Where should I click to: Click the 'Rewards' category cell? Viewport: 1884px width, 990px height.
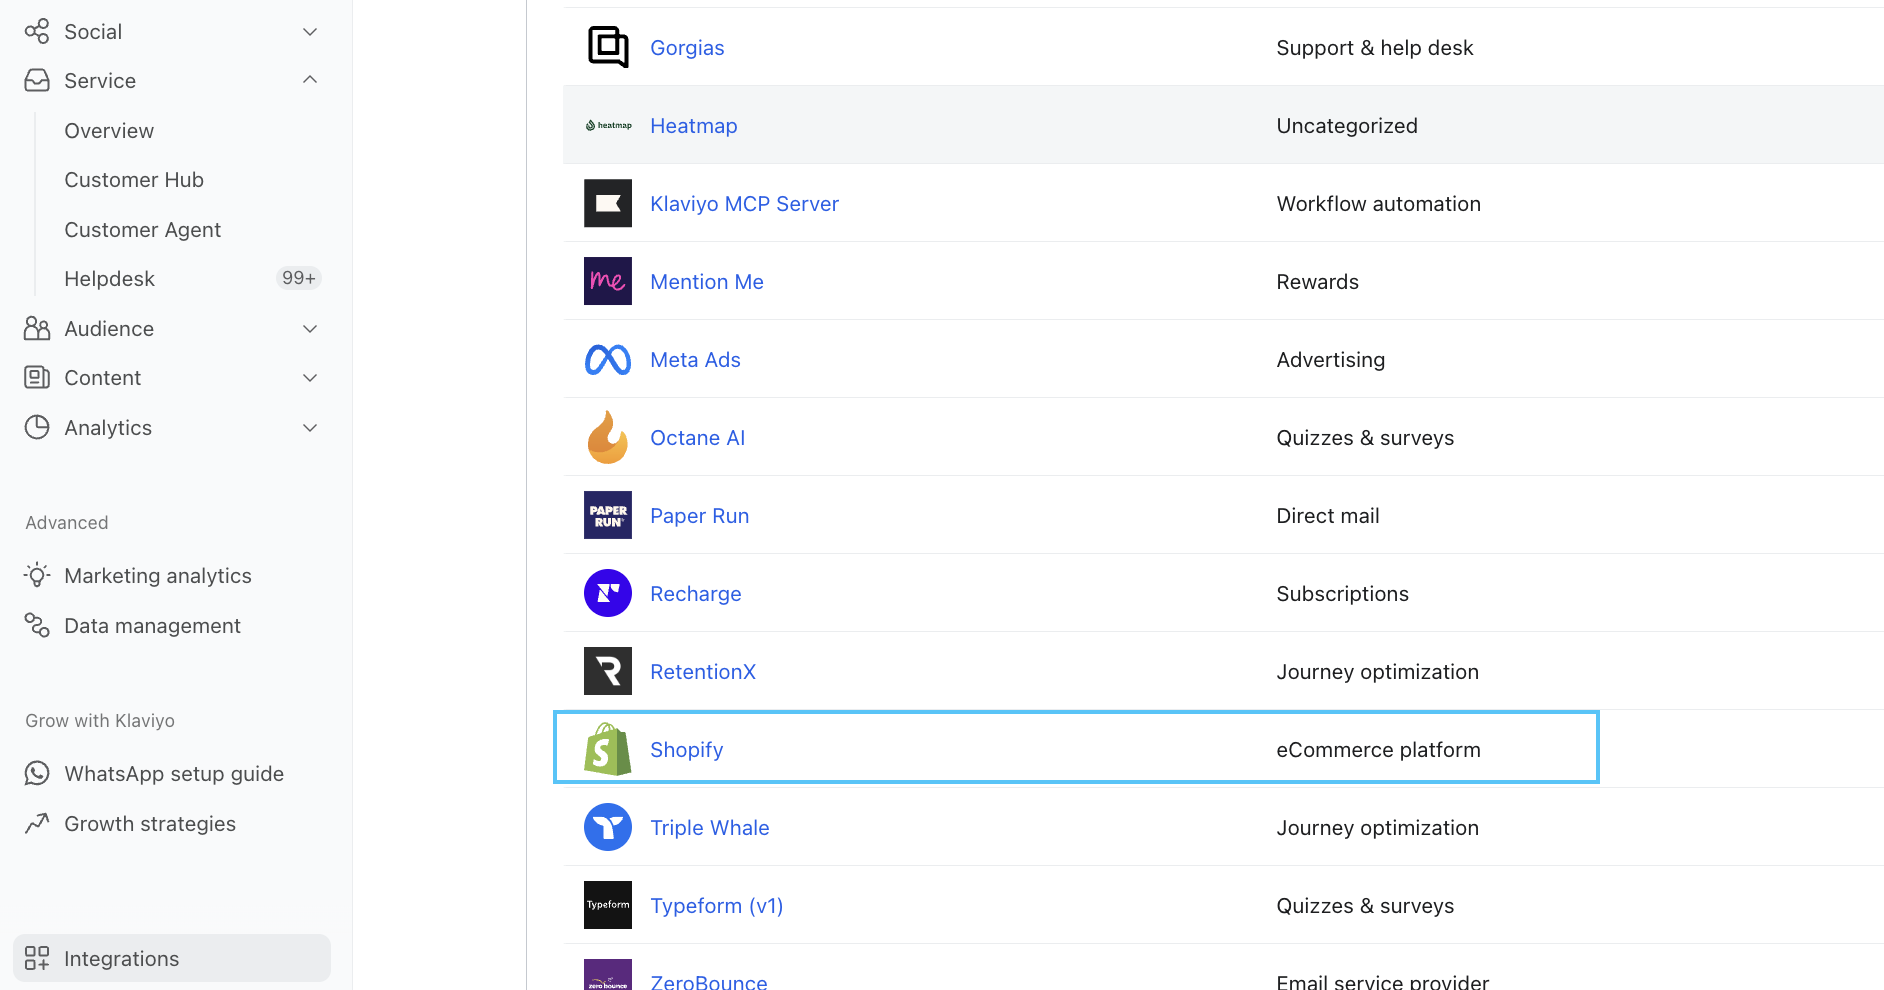[1317, 281]
